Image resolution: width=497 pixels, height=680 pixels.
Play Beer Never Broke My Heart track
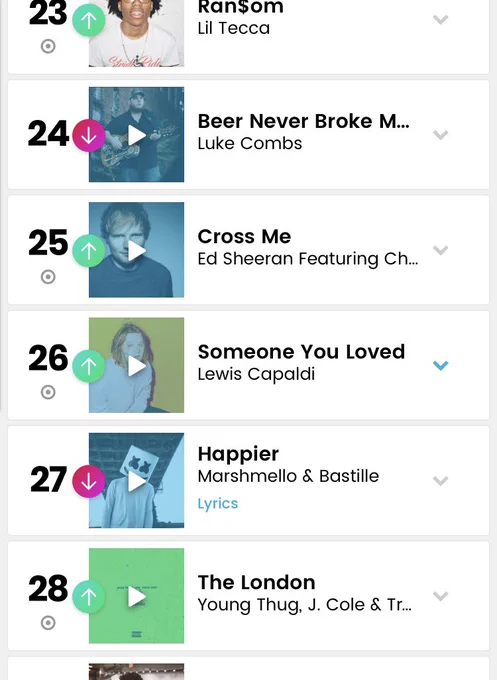pos(137,135)
